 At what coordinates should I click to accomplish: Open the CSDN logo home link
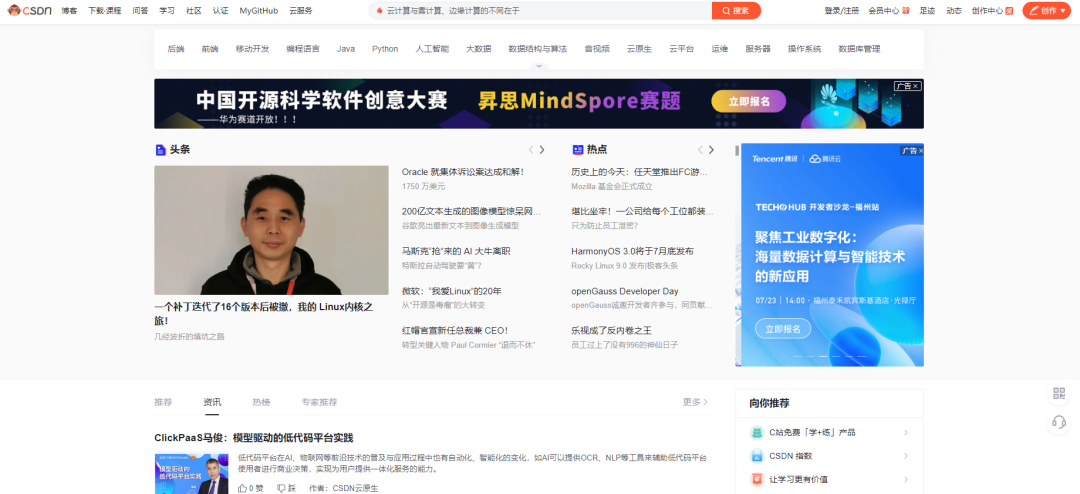[30, 10]
